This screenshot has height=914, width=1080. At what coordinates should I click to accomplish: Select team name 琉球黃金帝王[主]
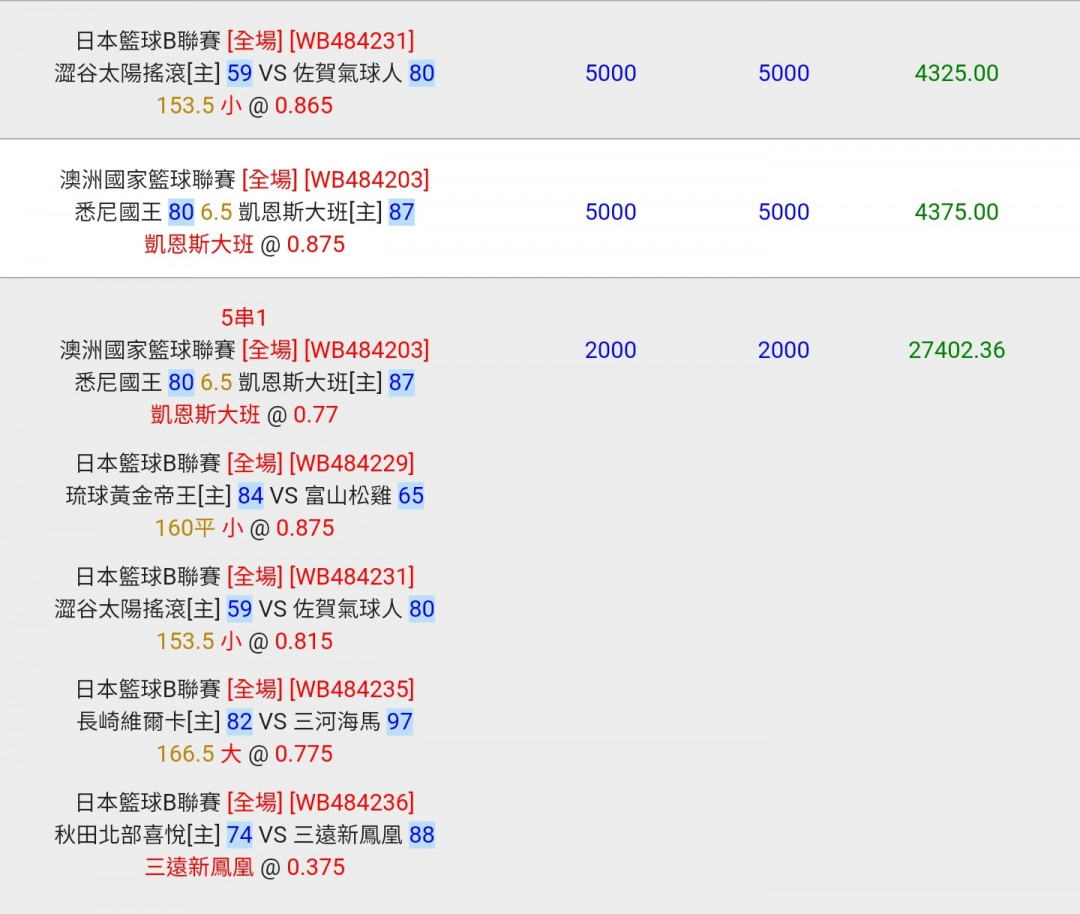[149, 496]
